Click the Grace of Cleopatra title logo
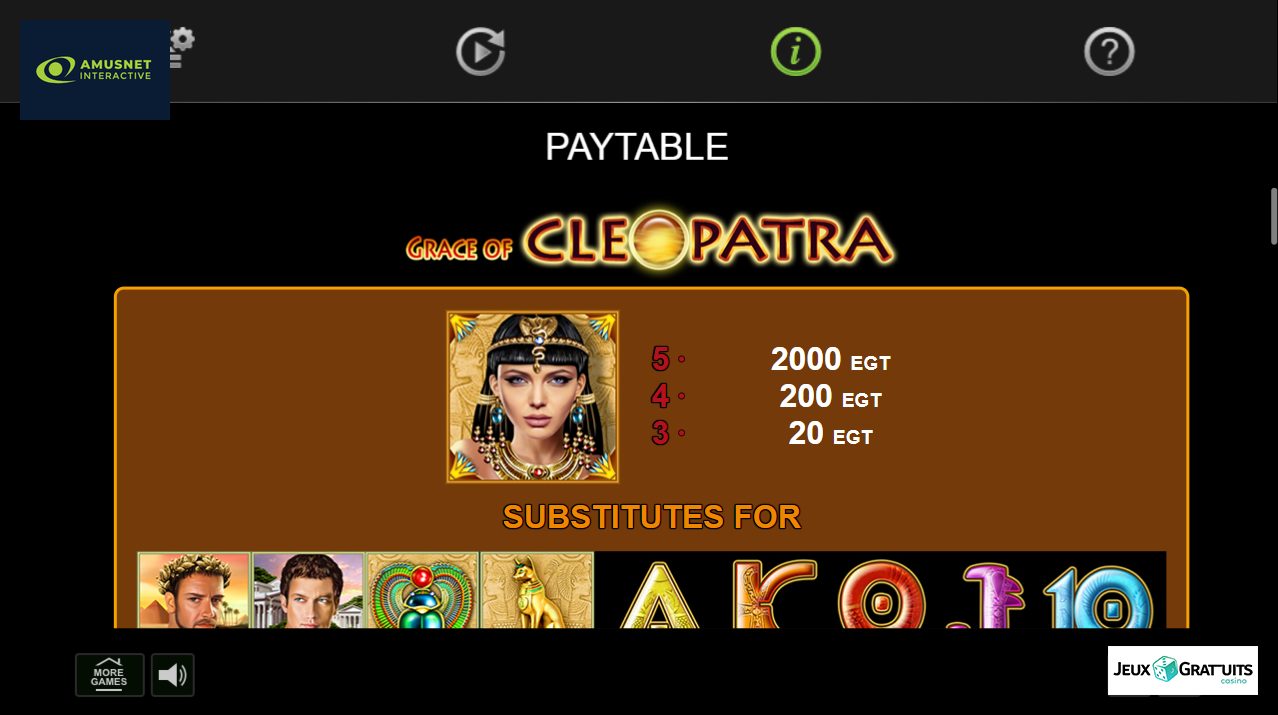 [650, 240]
